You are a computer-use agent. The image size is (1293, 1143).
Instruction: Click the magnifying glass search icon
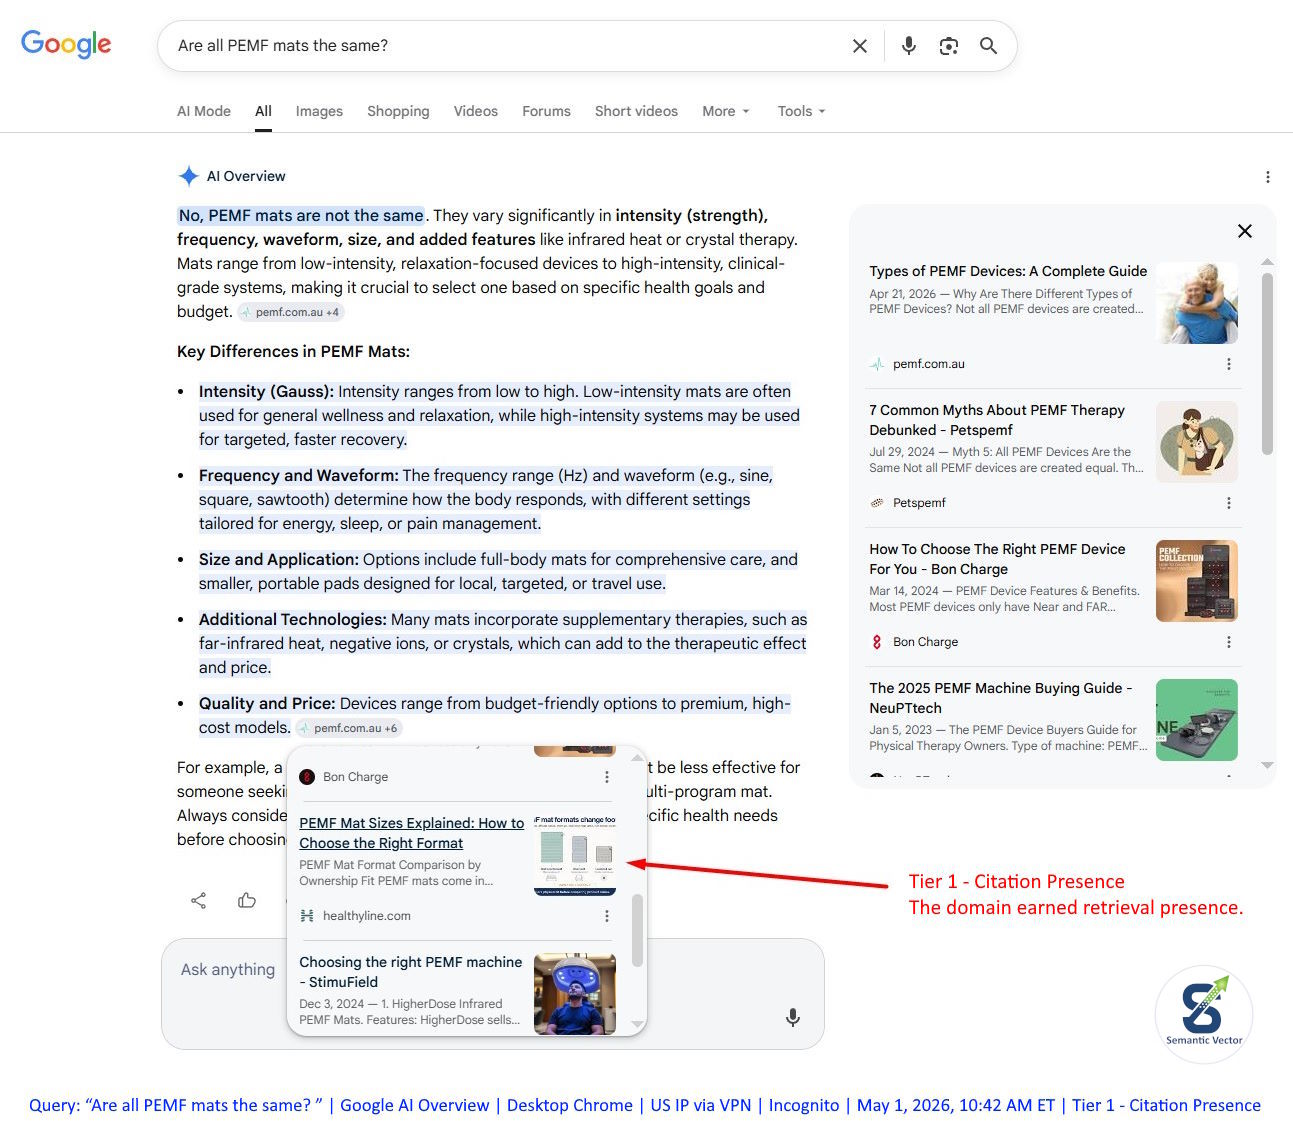pyautogui.click(x=988, y=46)
